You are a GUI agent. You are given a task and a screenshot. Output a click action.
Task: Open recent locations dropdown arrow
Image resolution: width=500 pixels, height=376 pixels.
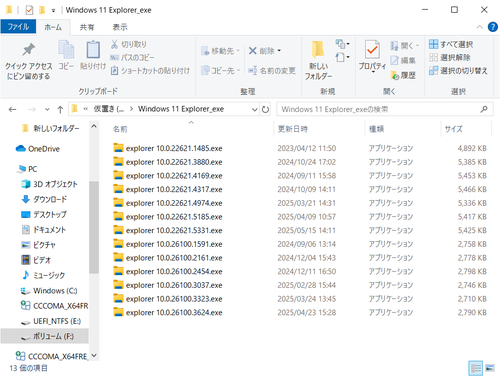coord(47,109)
